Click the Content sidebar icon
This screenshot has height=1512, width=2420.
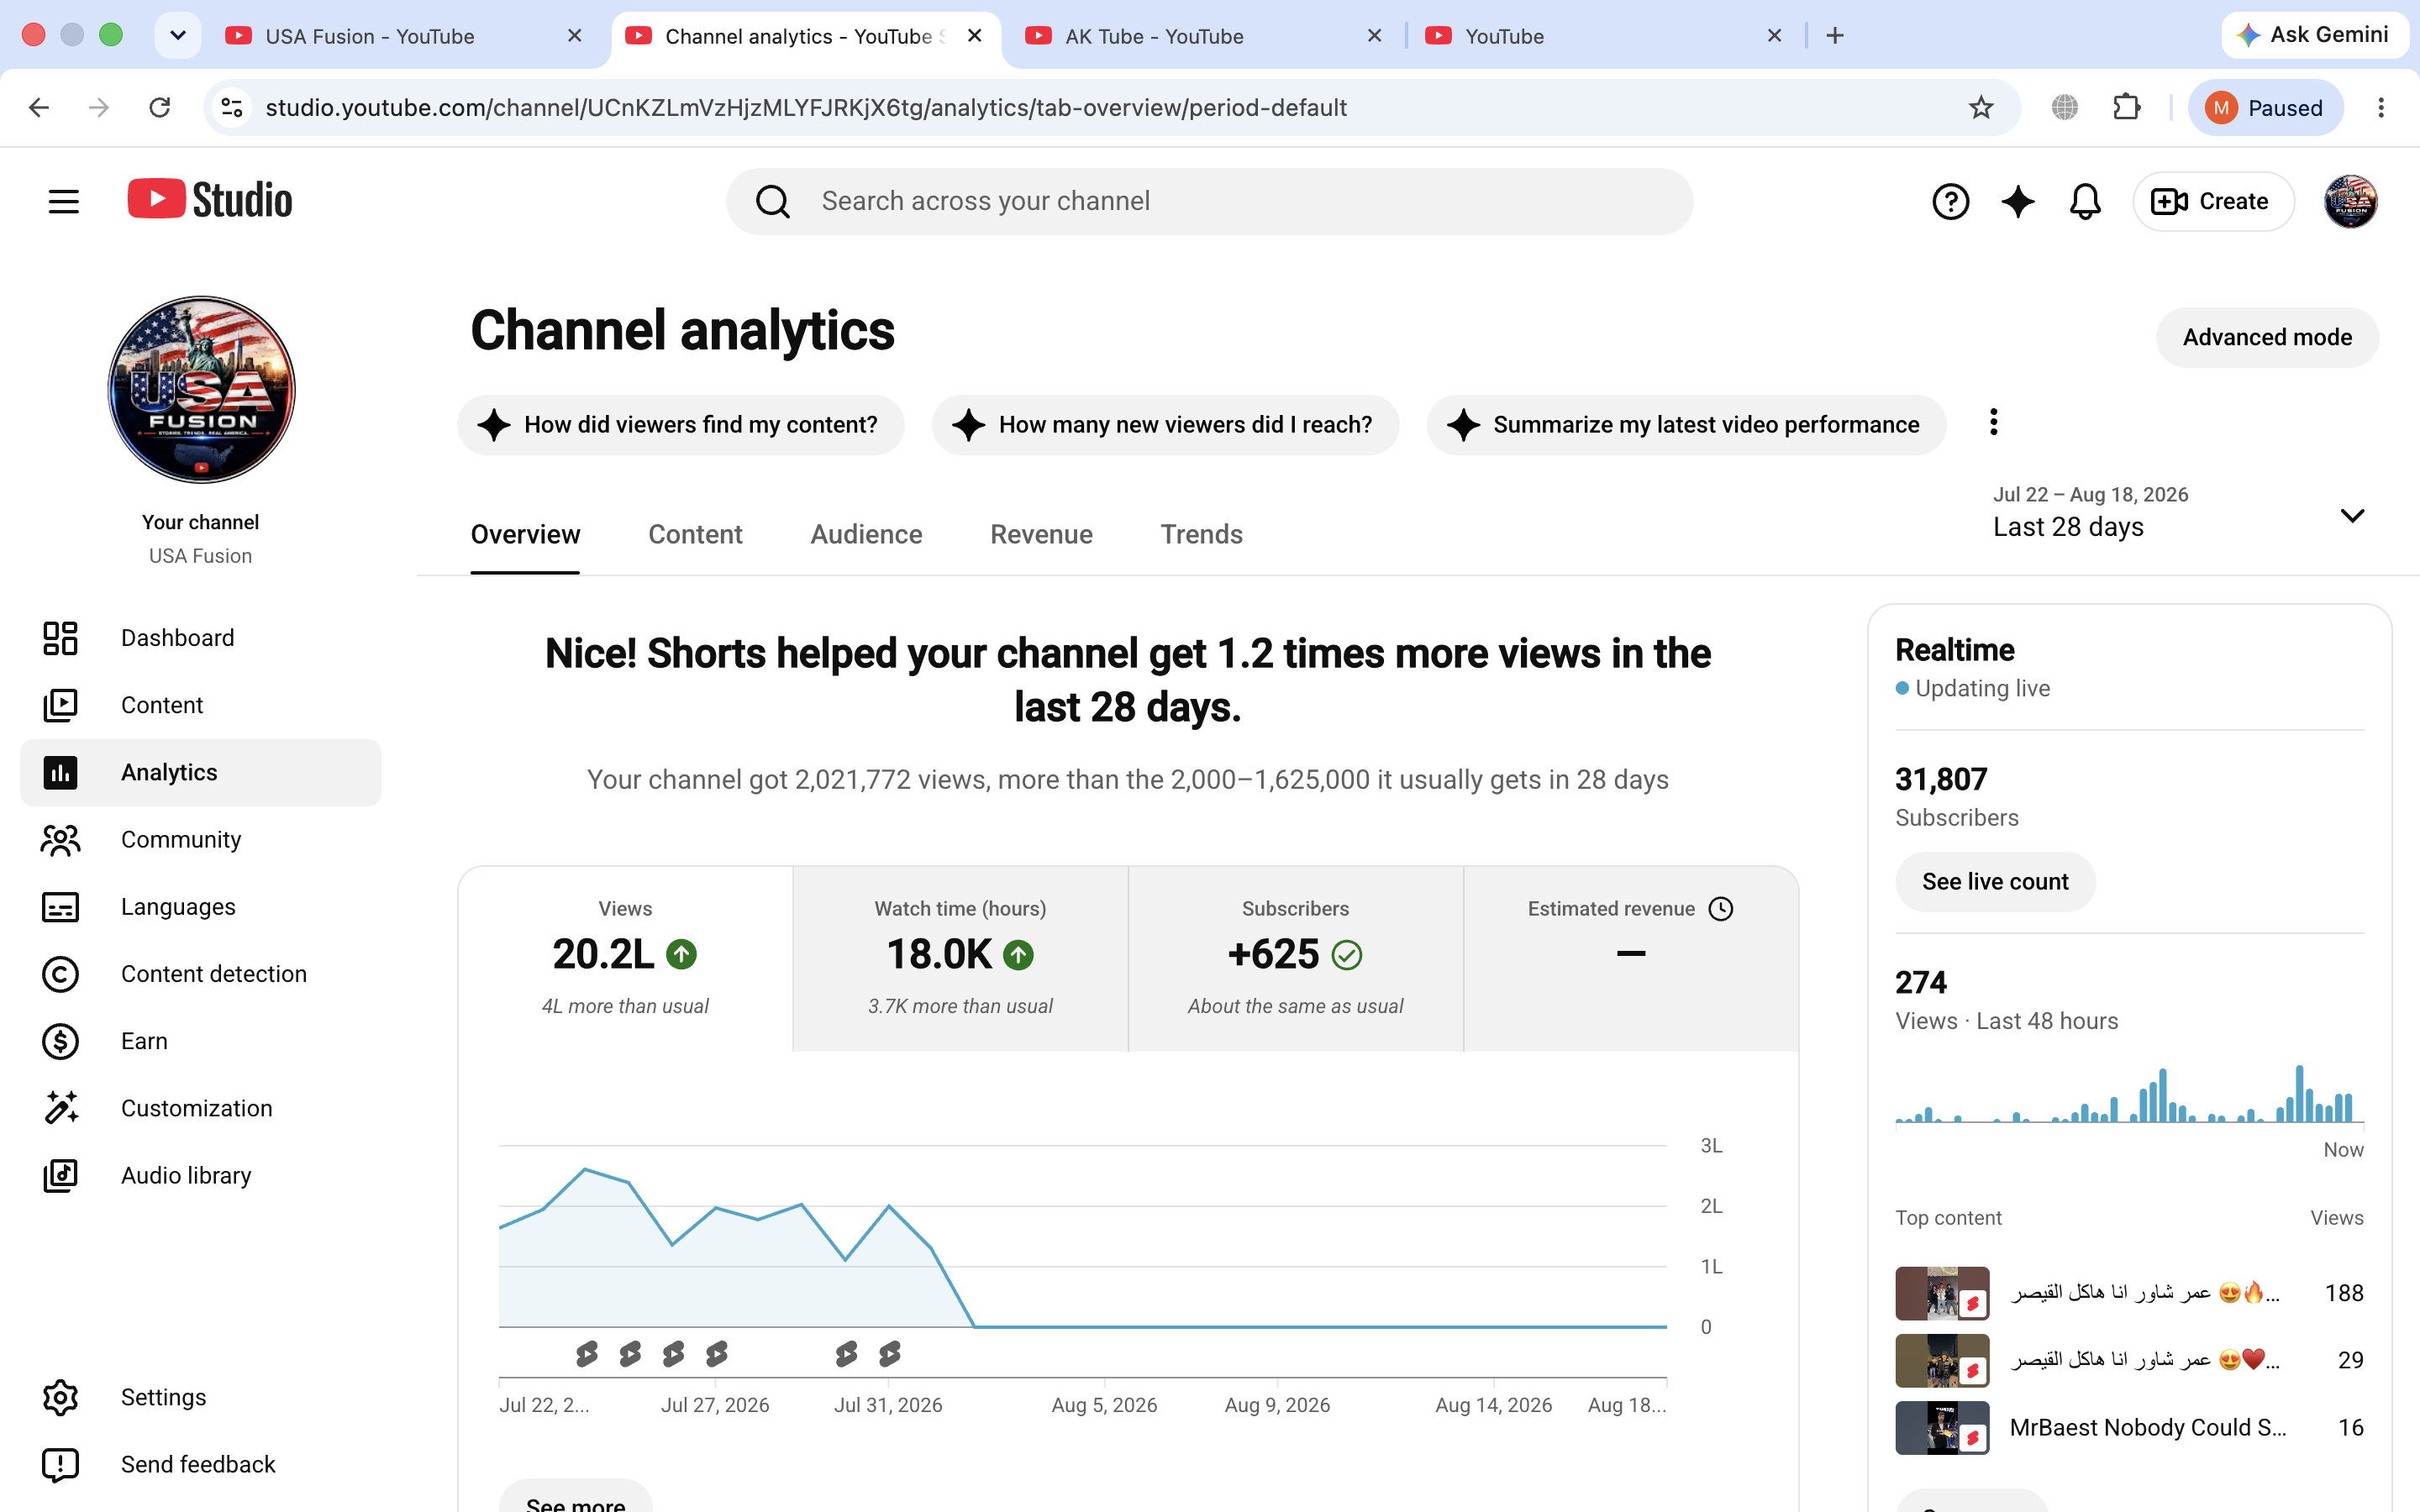pos(60,705)
